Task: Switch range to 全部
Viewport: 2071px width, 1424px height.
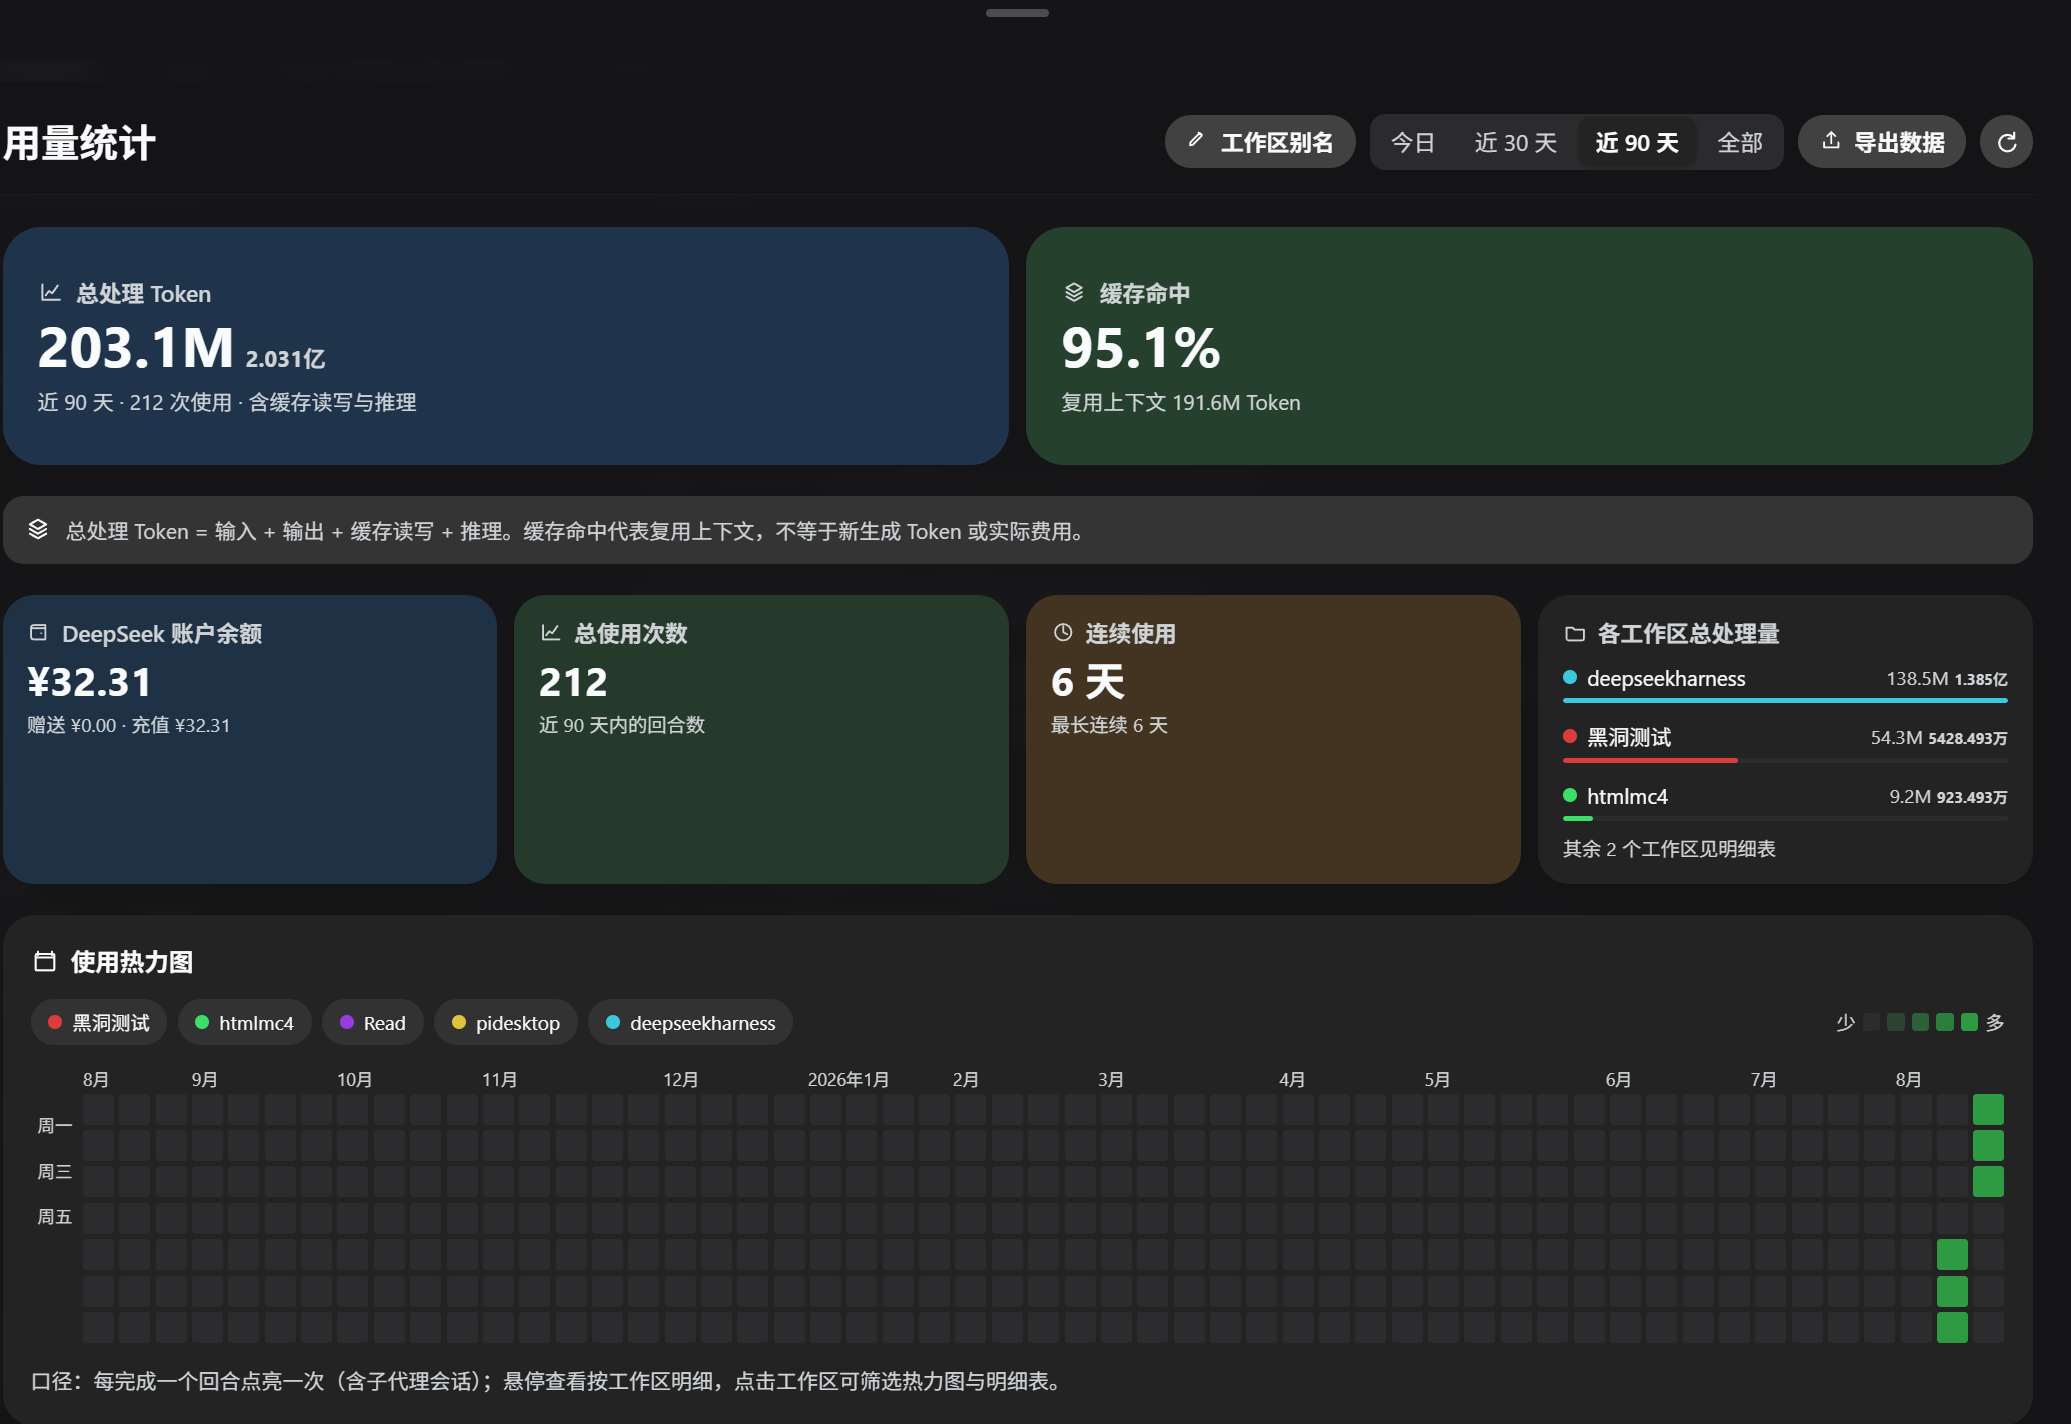Action: point(1740,143)
